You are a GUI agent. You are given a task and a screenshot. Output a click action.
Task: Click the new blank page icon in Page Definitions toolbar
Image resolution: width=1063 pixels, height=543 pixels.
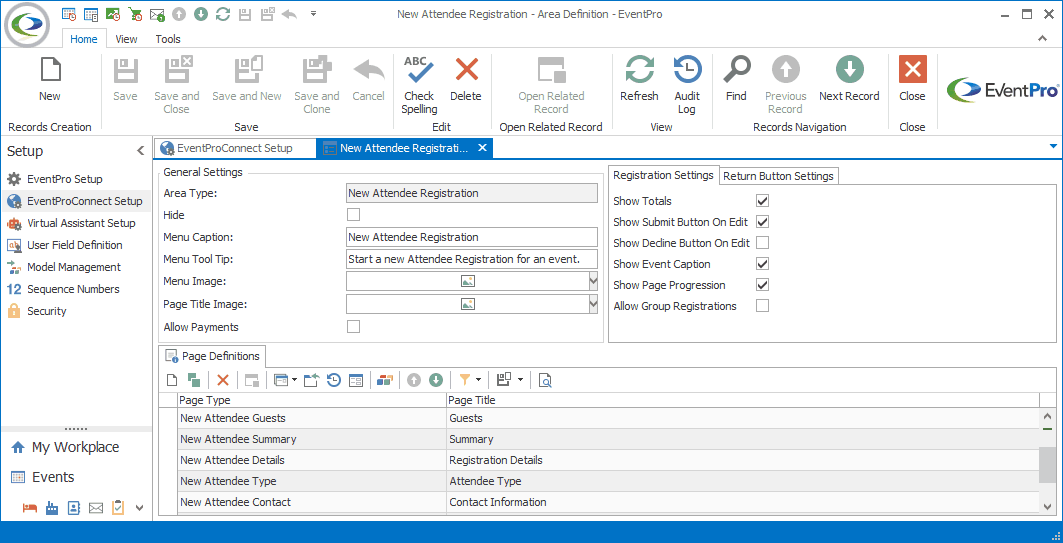pos(172,380)
